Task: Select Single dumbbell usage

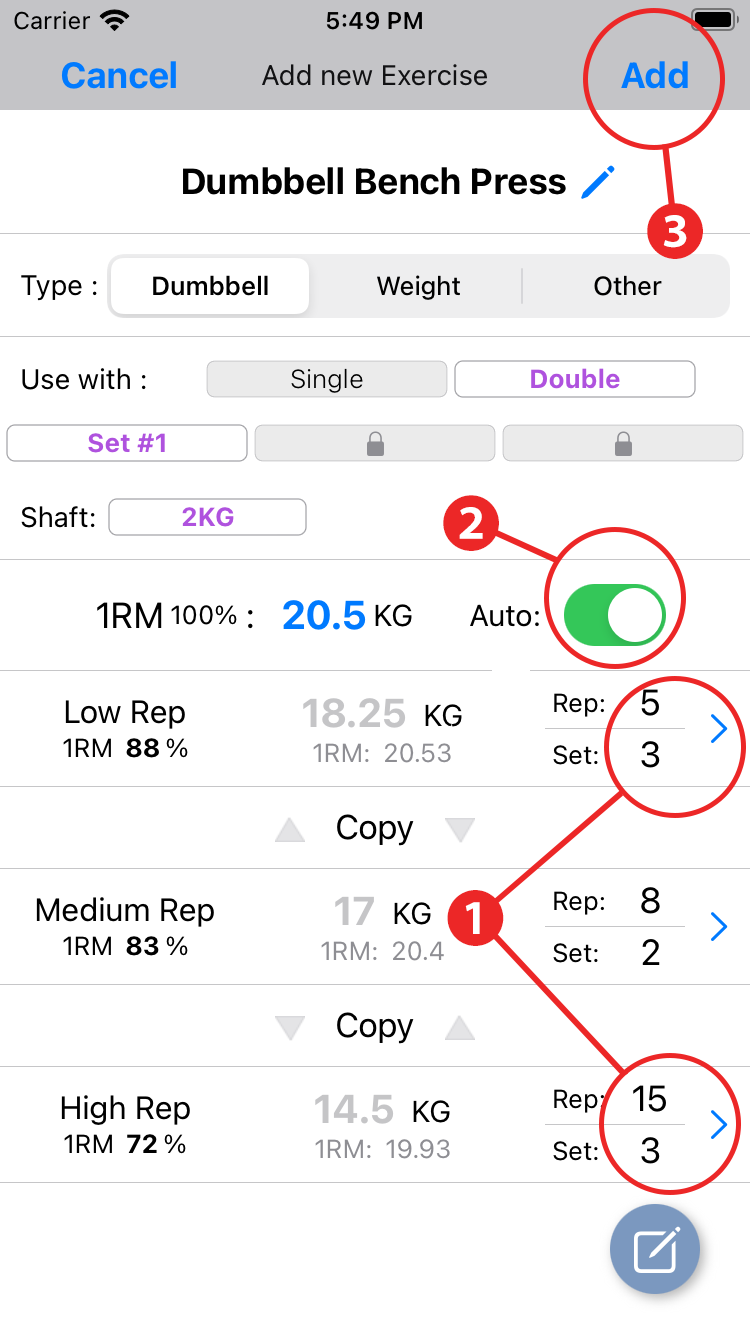Action: [326, 379]
